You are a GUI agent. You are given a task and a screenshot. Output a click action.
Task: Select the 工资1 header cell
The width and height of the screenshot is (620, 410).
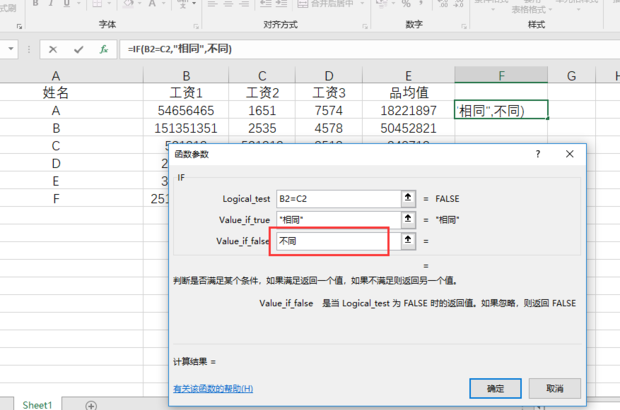[186, 93]
